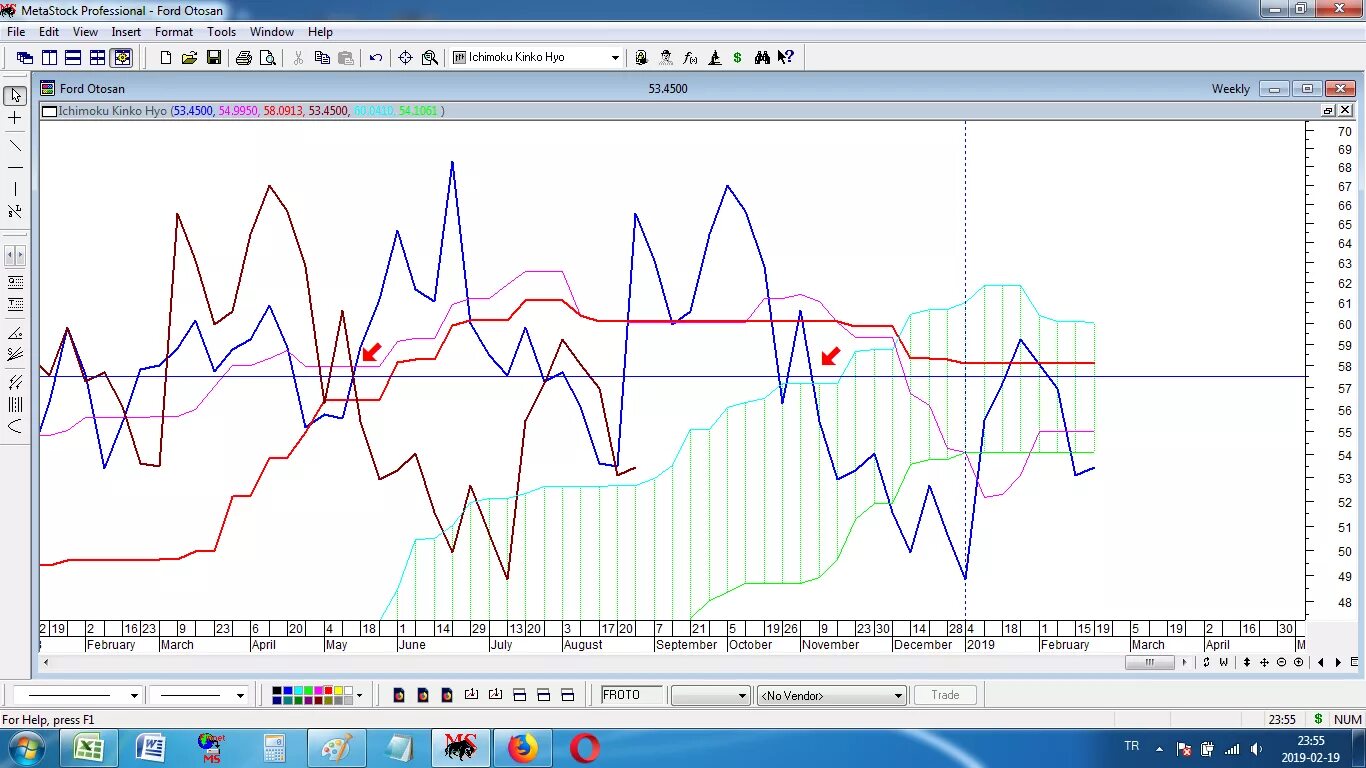Screen dimensions: 1366x768
Task: Open the System Tester microscope icon
Action: tap(714, 58)
